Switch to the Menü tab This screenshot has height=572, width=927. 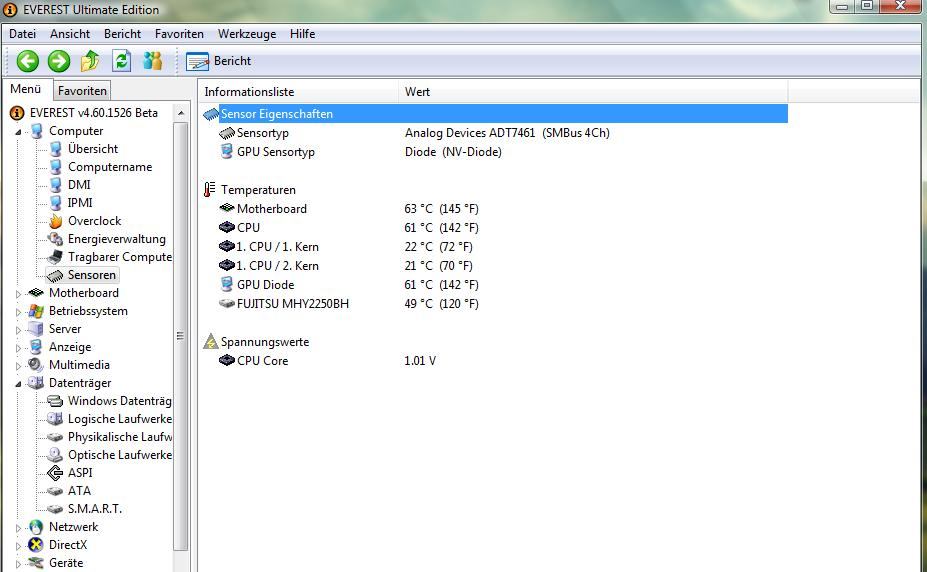(x=26, y=89)
